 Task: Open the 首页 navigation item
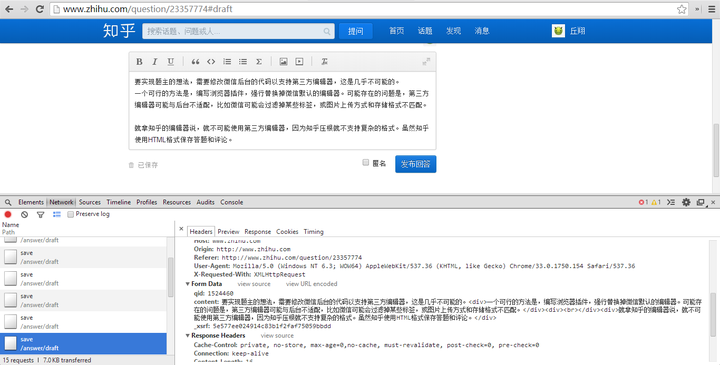coord(396,31)
